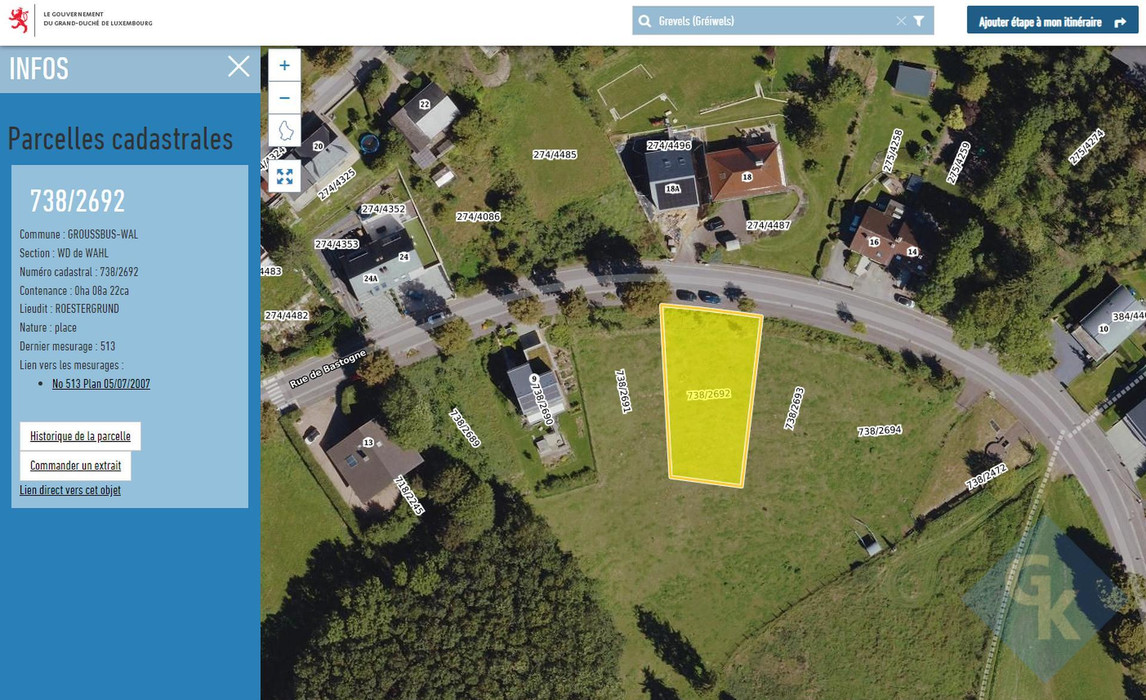Open Historique de la parcelle
The image size is (1146, 700).
pyautogui.click(x=80, y=436)
